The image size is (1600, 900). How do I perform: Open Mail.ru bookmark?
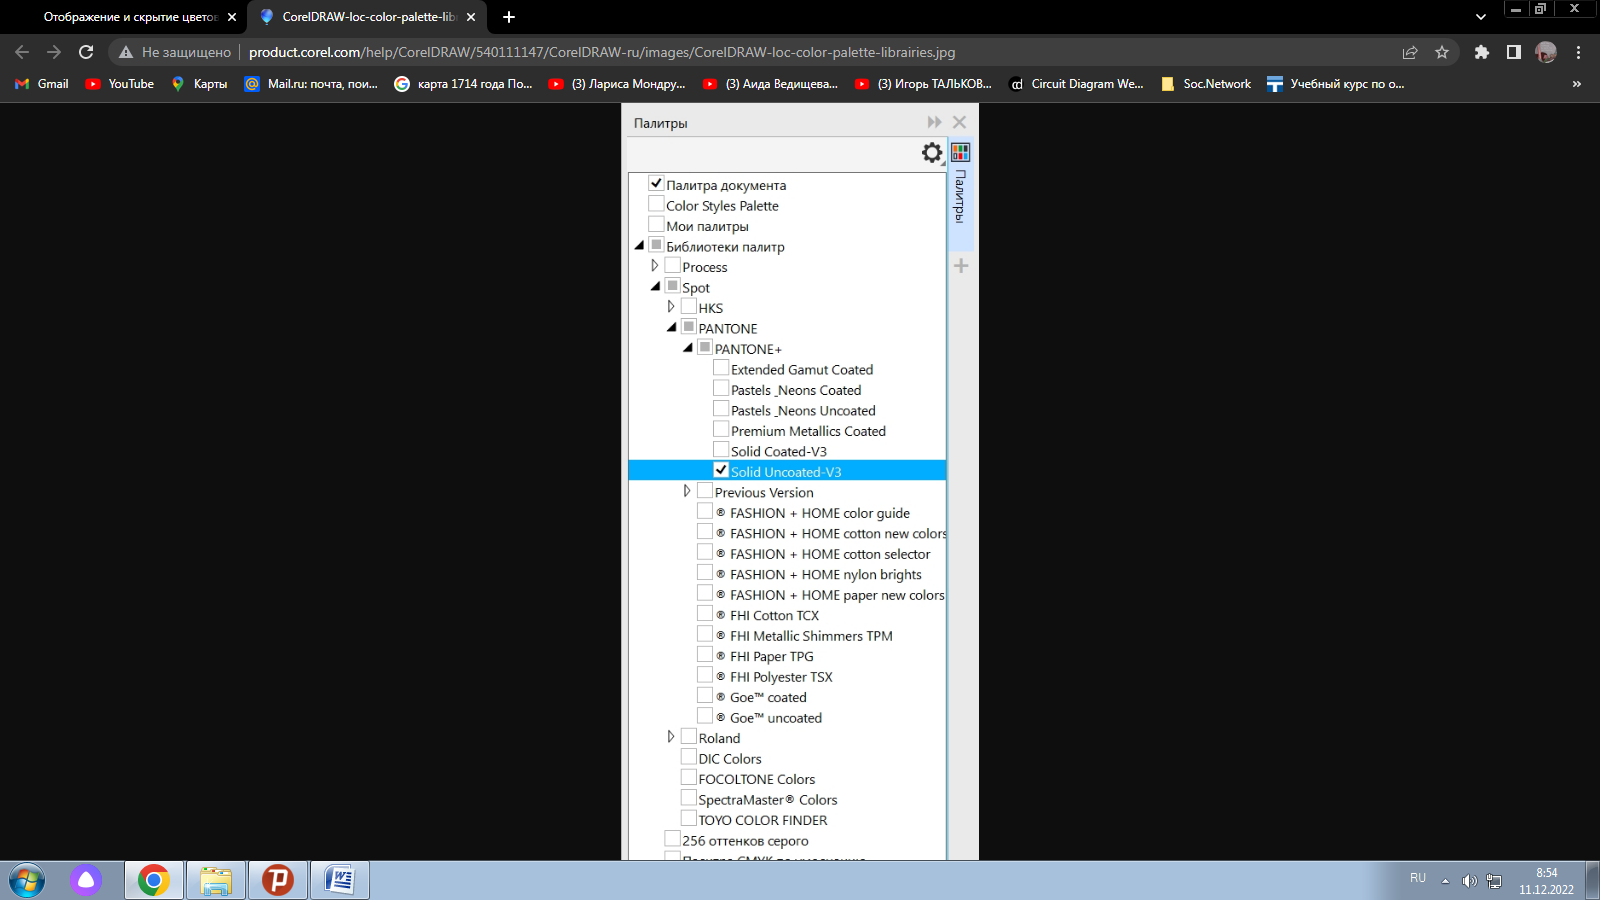[x=312, y=84]
